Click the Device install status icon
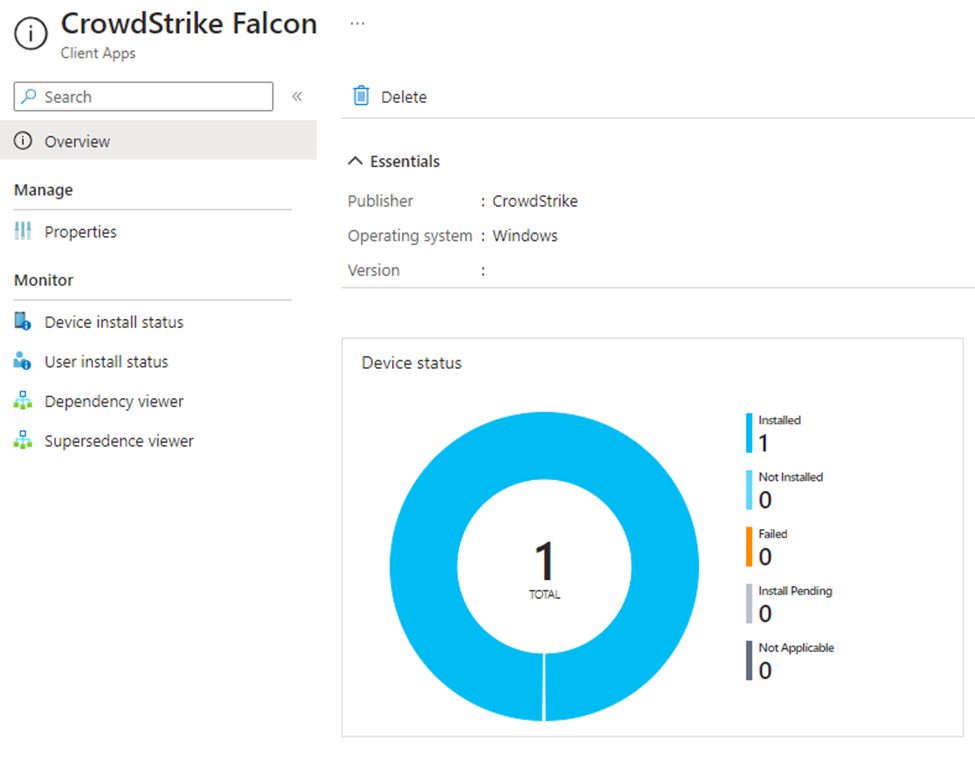Screen dimensions: 975x757 click(23, 322)
